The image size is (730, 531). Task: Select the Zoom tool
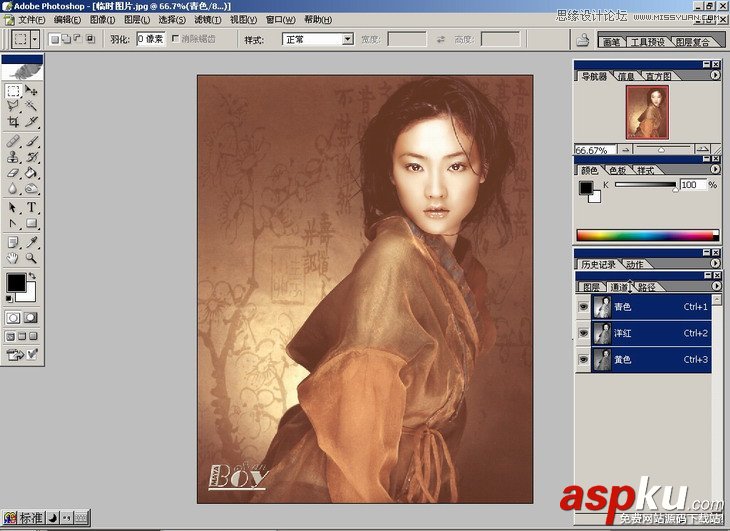pyautogui.click(x=31, y=258)
